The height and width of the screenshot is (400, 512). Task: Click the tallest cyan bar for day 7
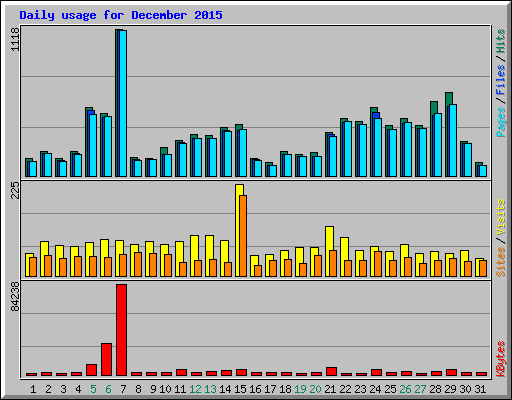[x=123, y=103]
